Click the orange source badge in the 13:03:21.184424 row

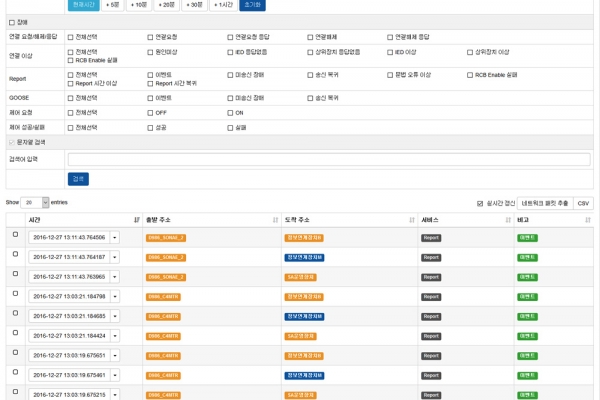pos(163,336)
